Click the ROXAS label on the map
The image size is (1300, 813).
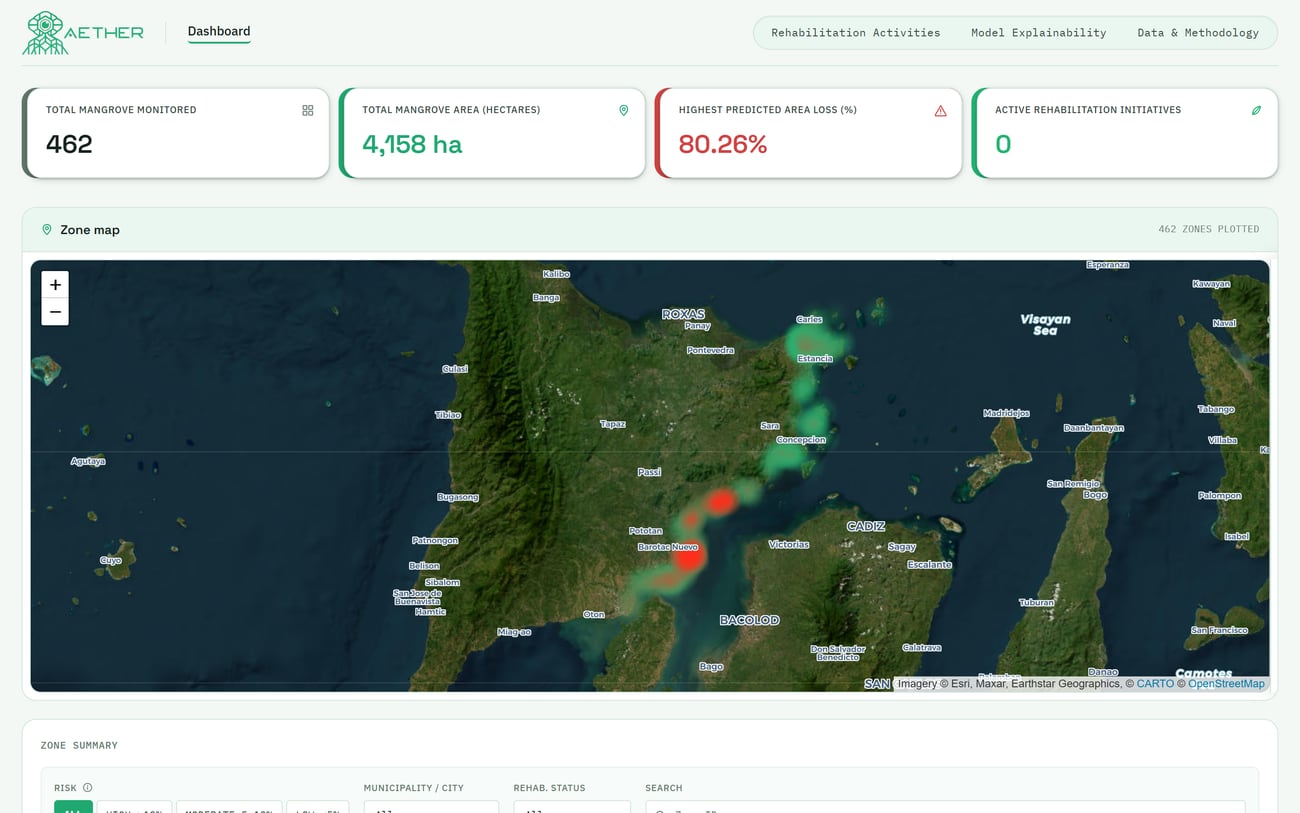pos(683,314)
